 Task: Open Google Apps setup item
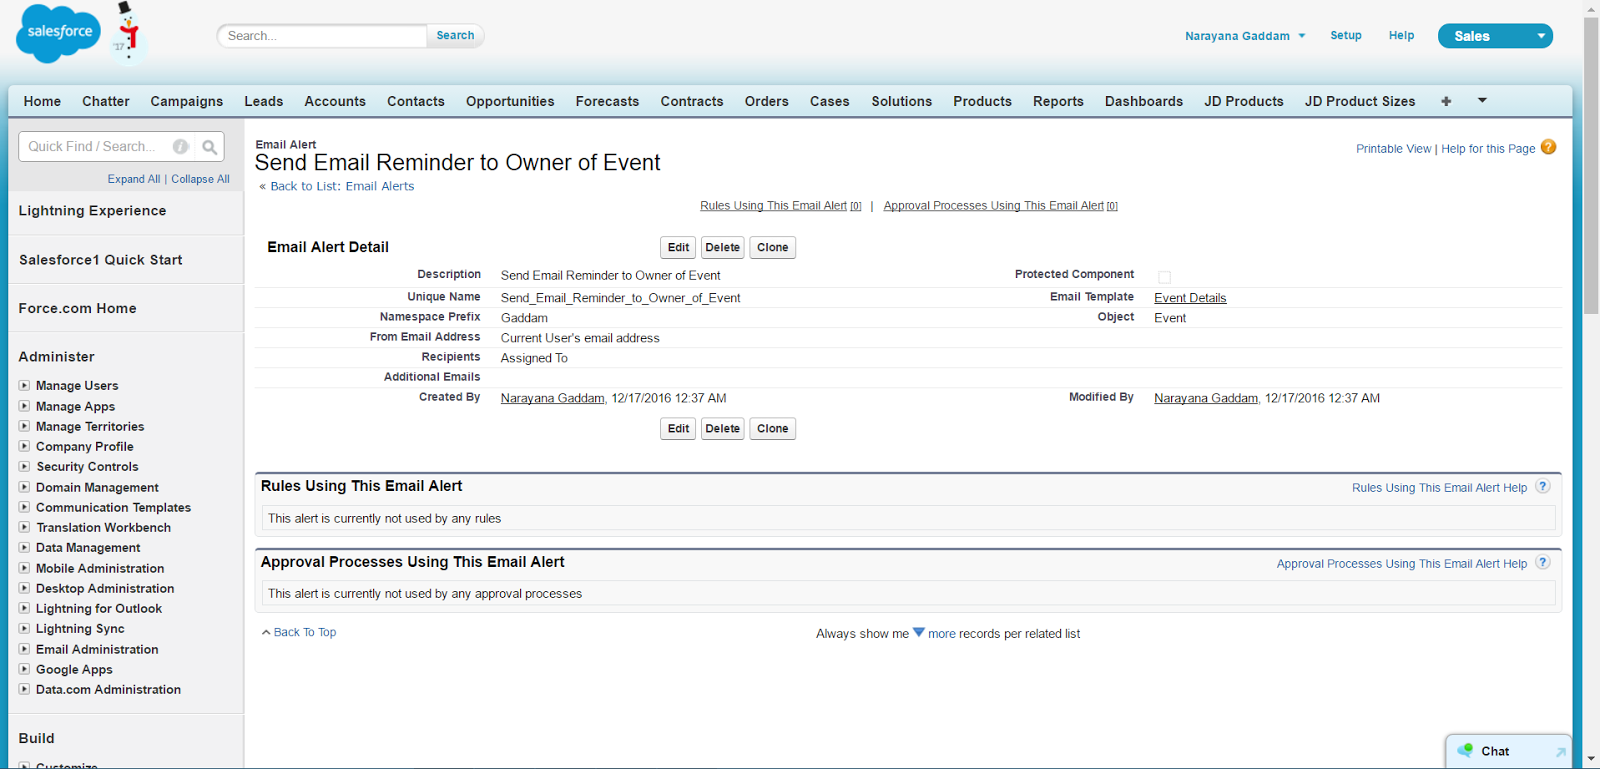[x=74, y=669]
